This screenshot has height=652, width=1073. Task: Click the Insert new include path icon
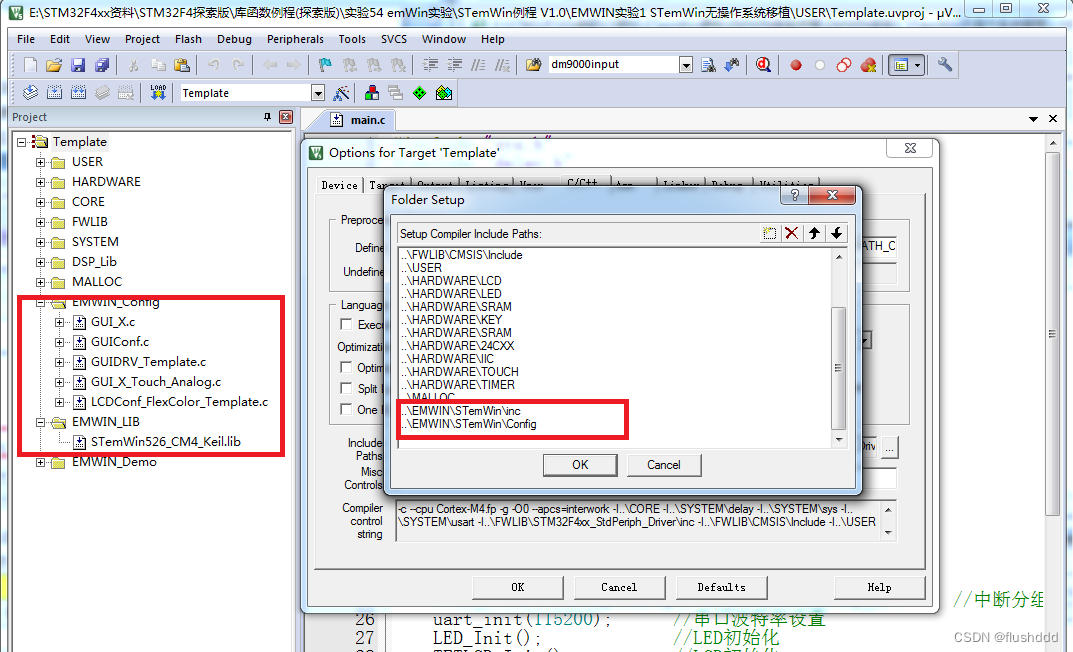tap(769, 232)
